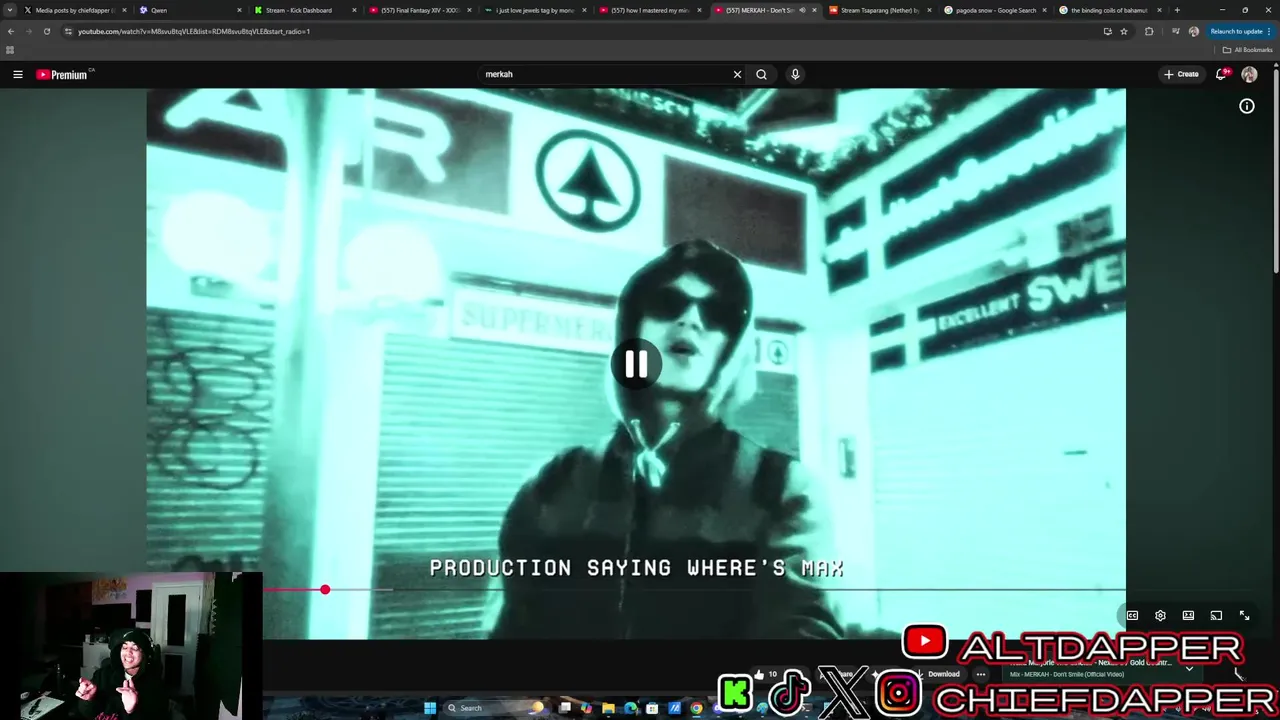Open the All Bookmarks folder
The height and width of the screenshot is (720, 1280).
pos(1247,49)
